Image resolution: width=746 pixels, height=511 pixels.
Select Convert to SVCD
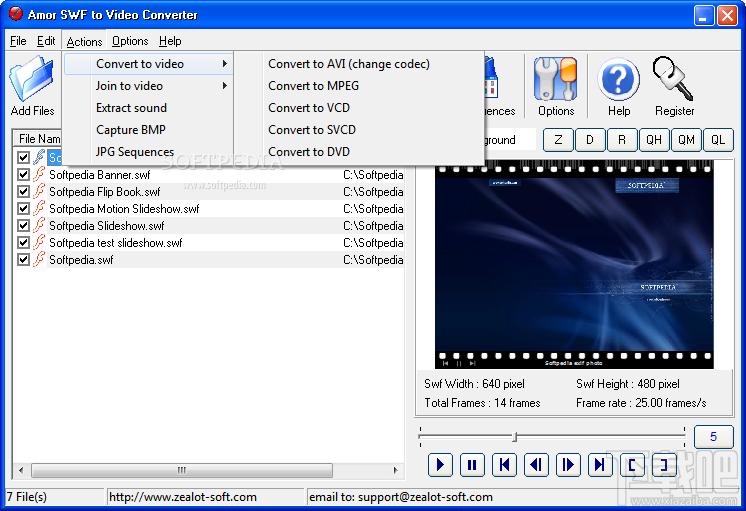pyautogui.click(x=312, y=130)
